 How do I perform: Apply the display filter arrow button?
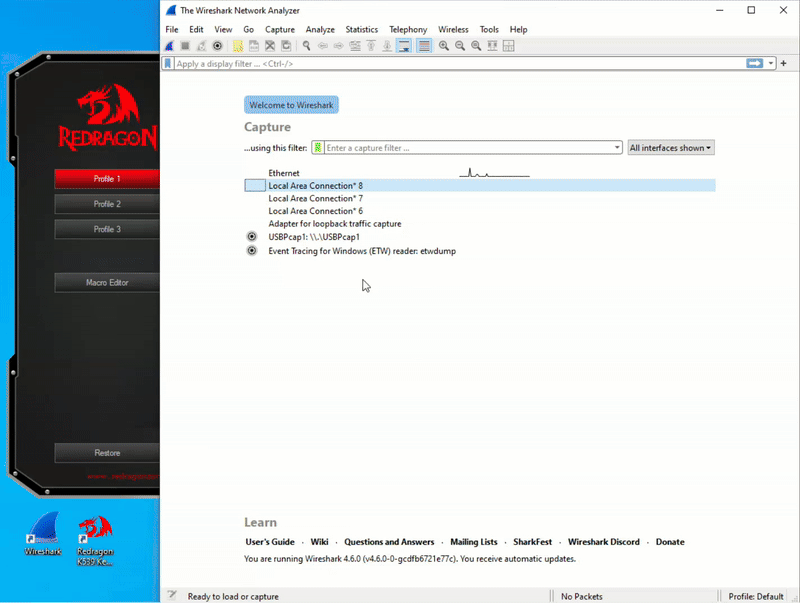755,63
